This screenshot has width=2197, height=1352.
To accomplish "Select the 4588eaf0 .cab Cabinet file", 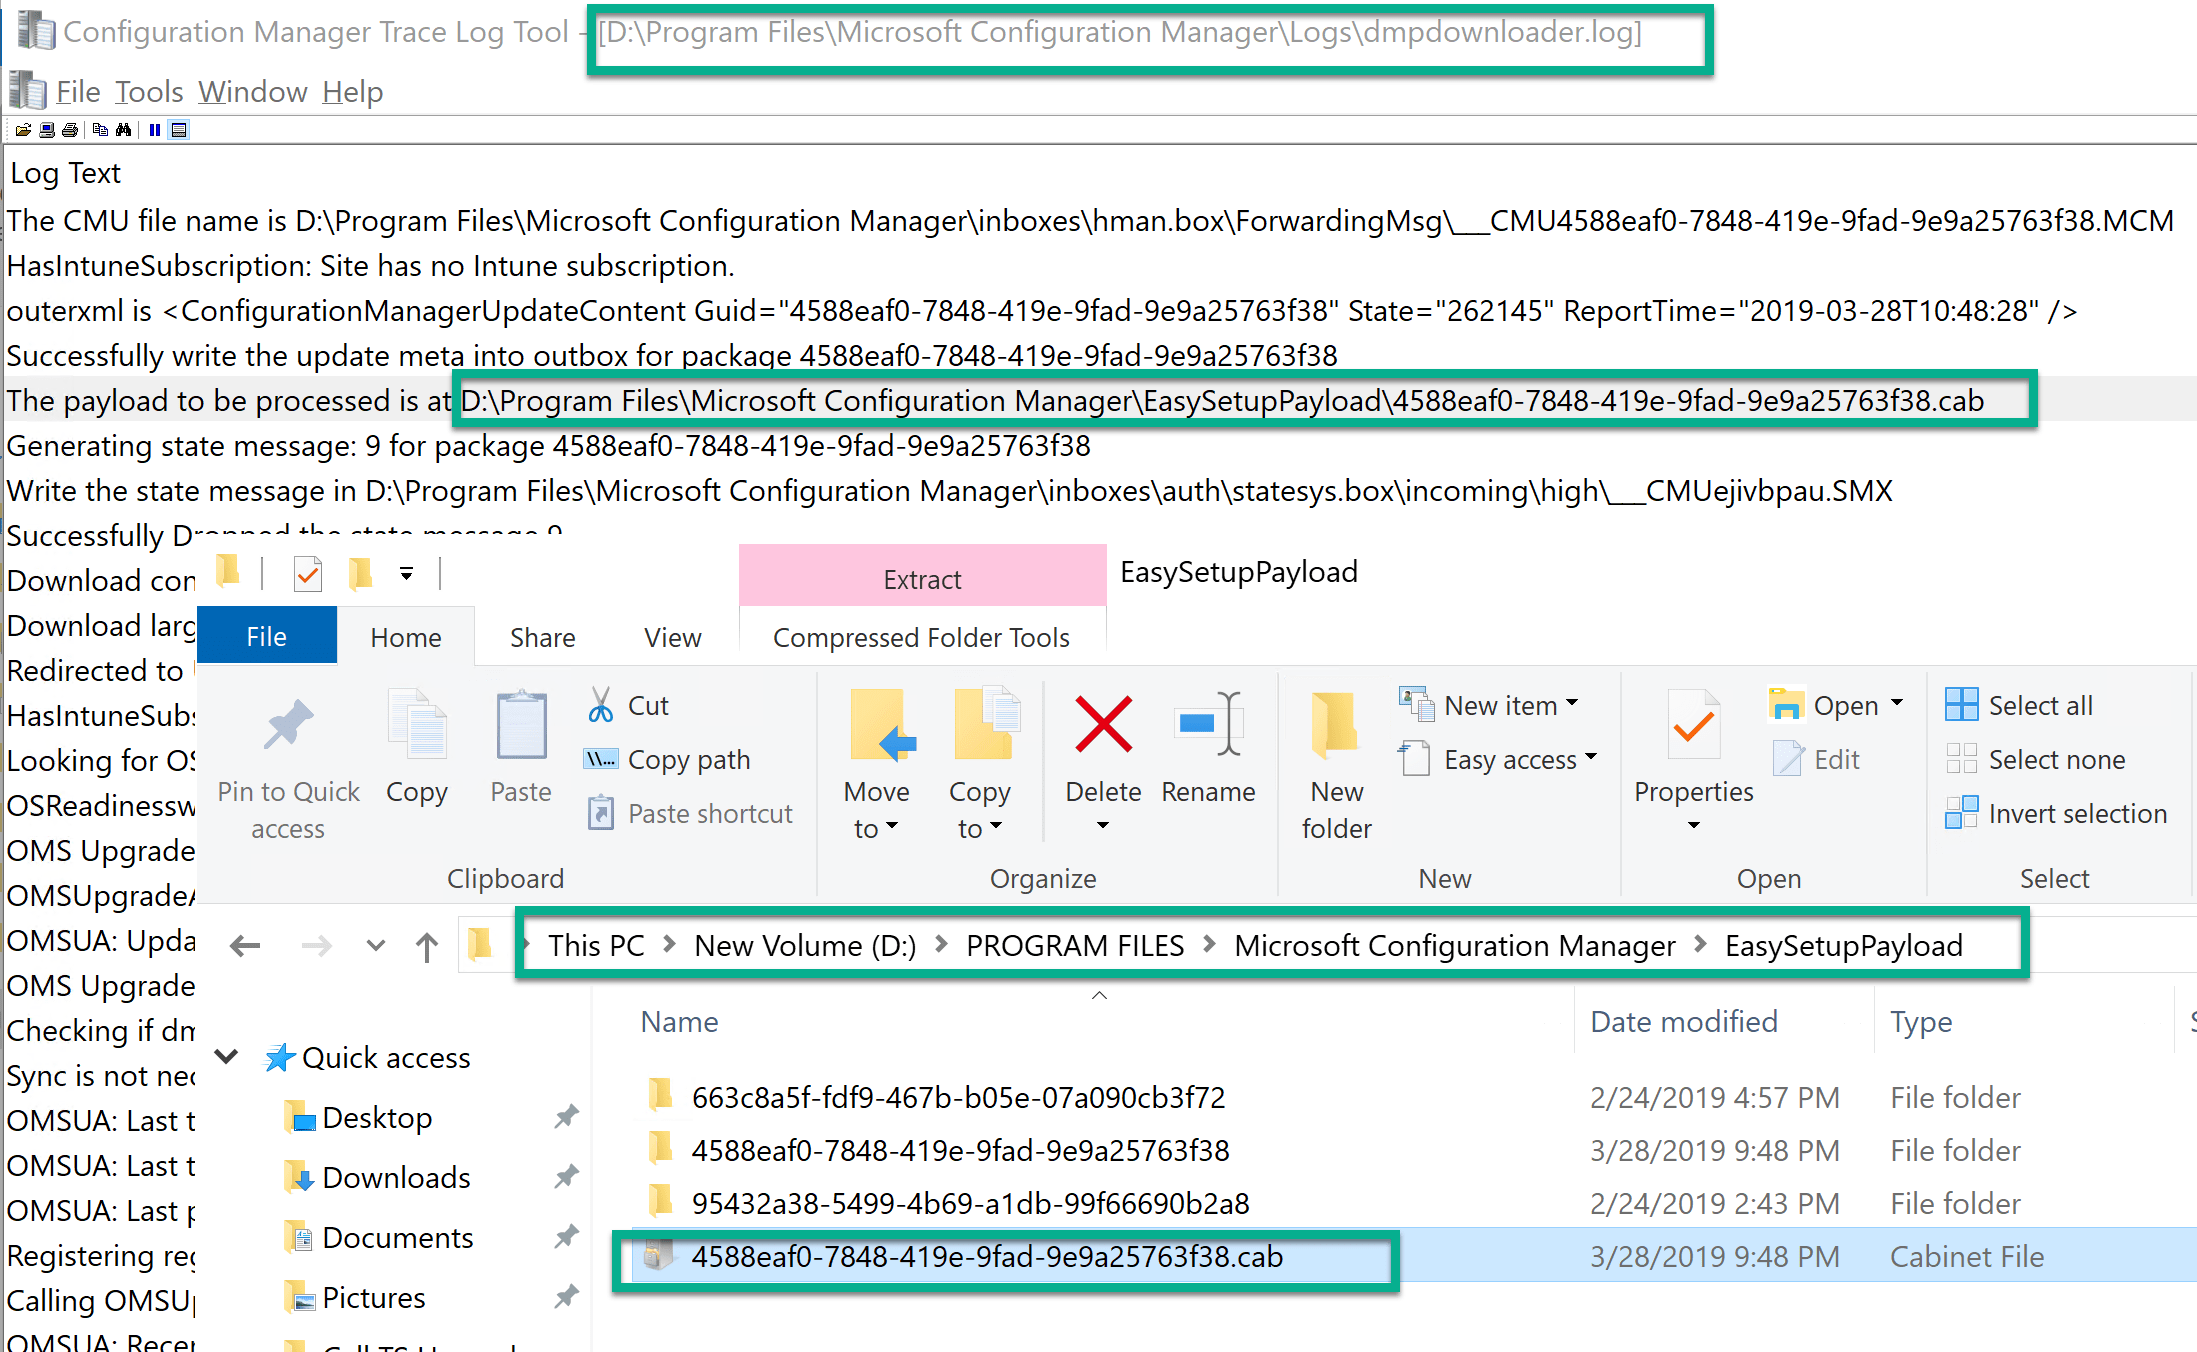I will (986, 1257).
